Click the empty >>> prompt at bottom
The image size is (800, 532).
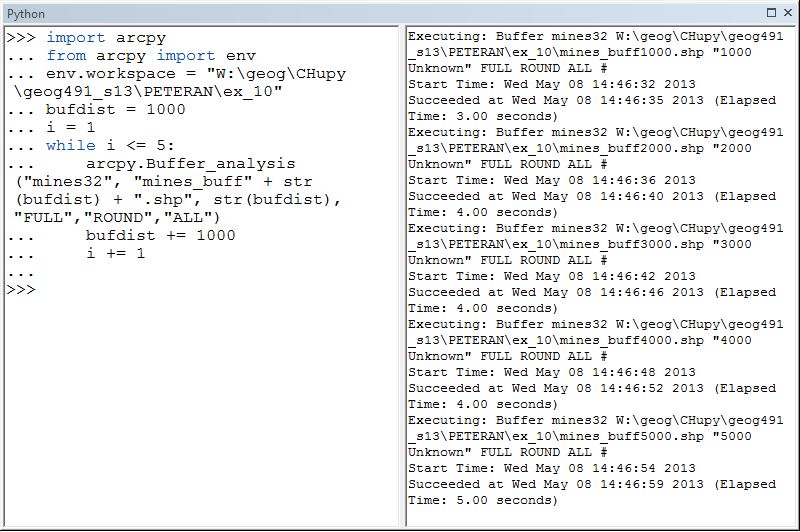tap(21, 290)
